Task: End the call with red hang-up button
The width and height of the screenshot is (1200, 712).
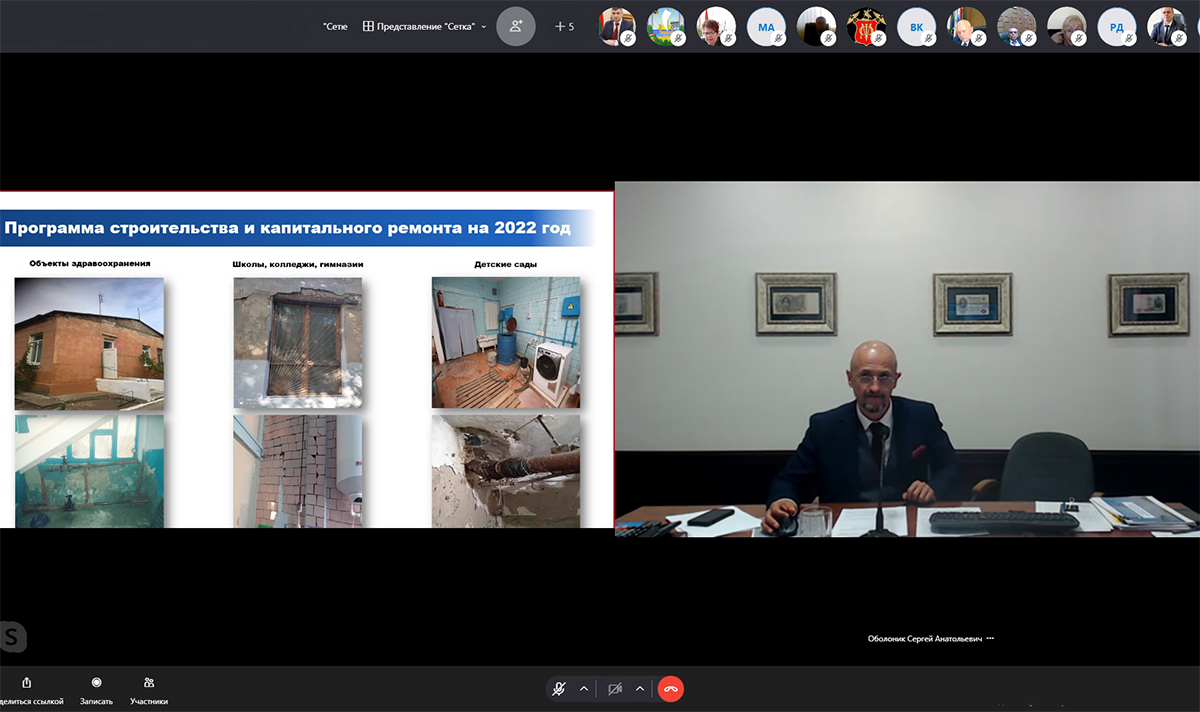Action: click(670, 689)
